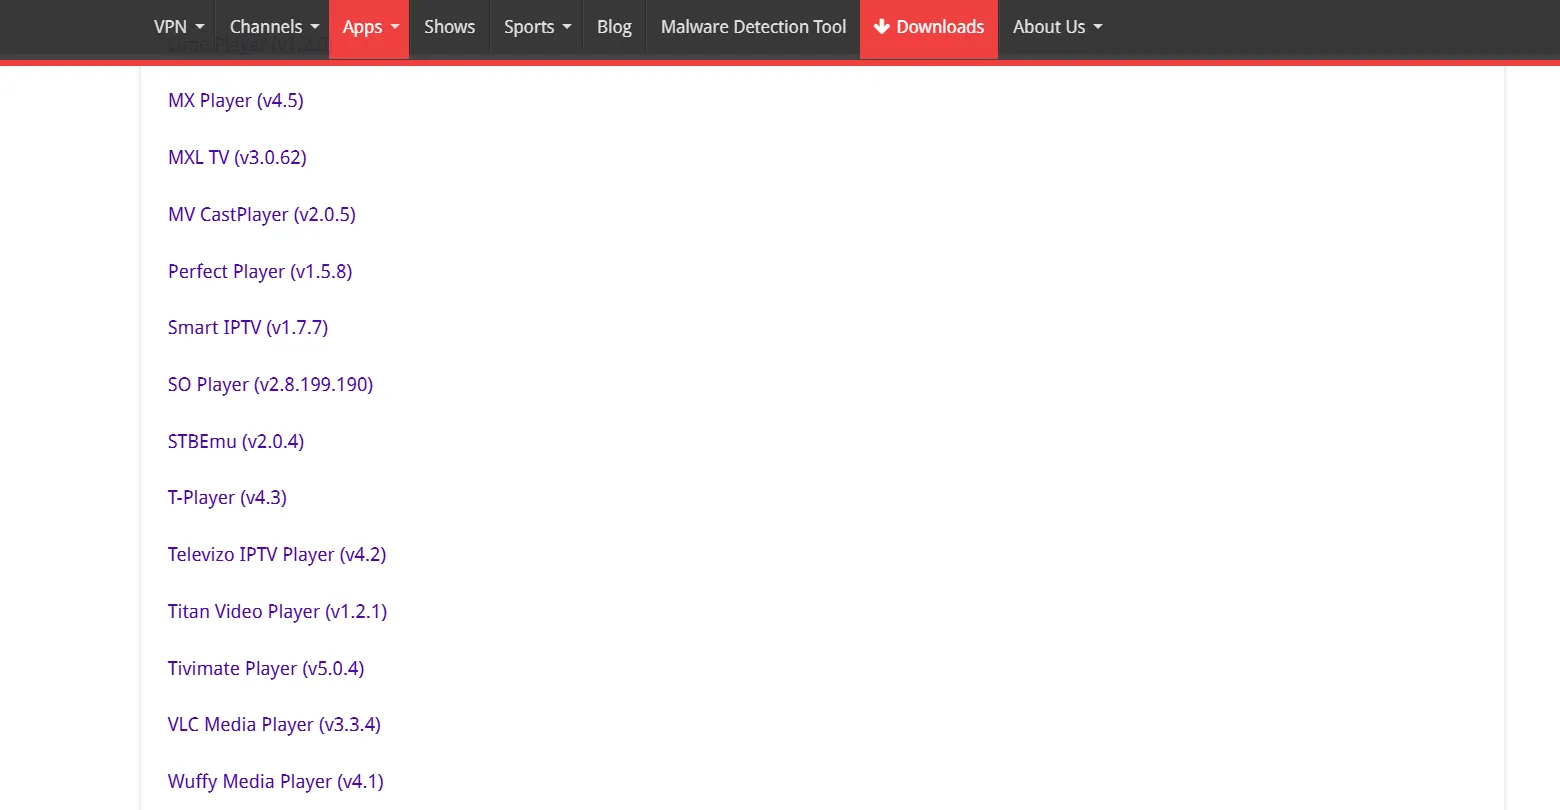The image size is (1560, 810).
Task: Expand the Apps dropdown caret
Action: tap(395, 27)
